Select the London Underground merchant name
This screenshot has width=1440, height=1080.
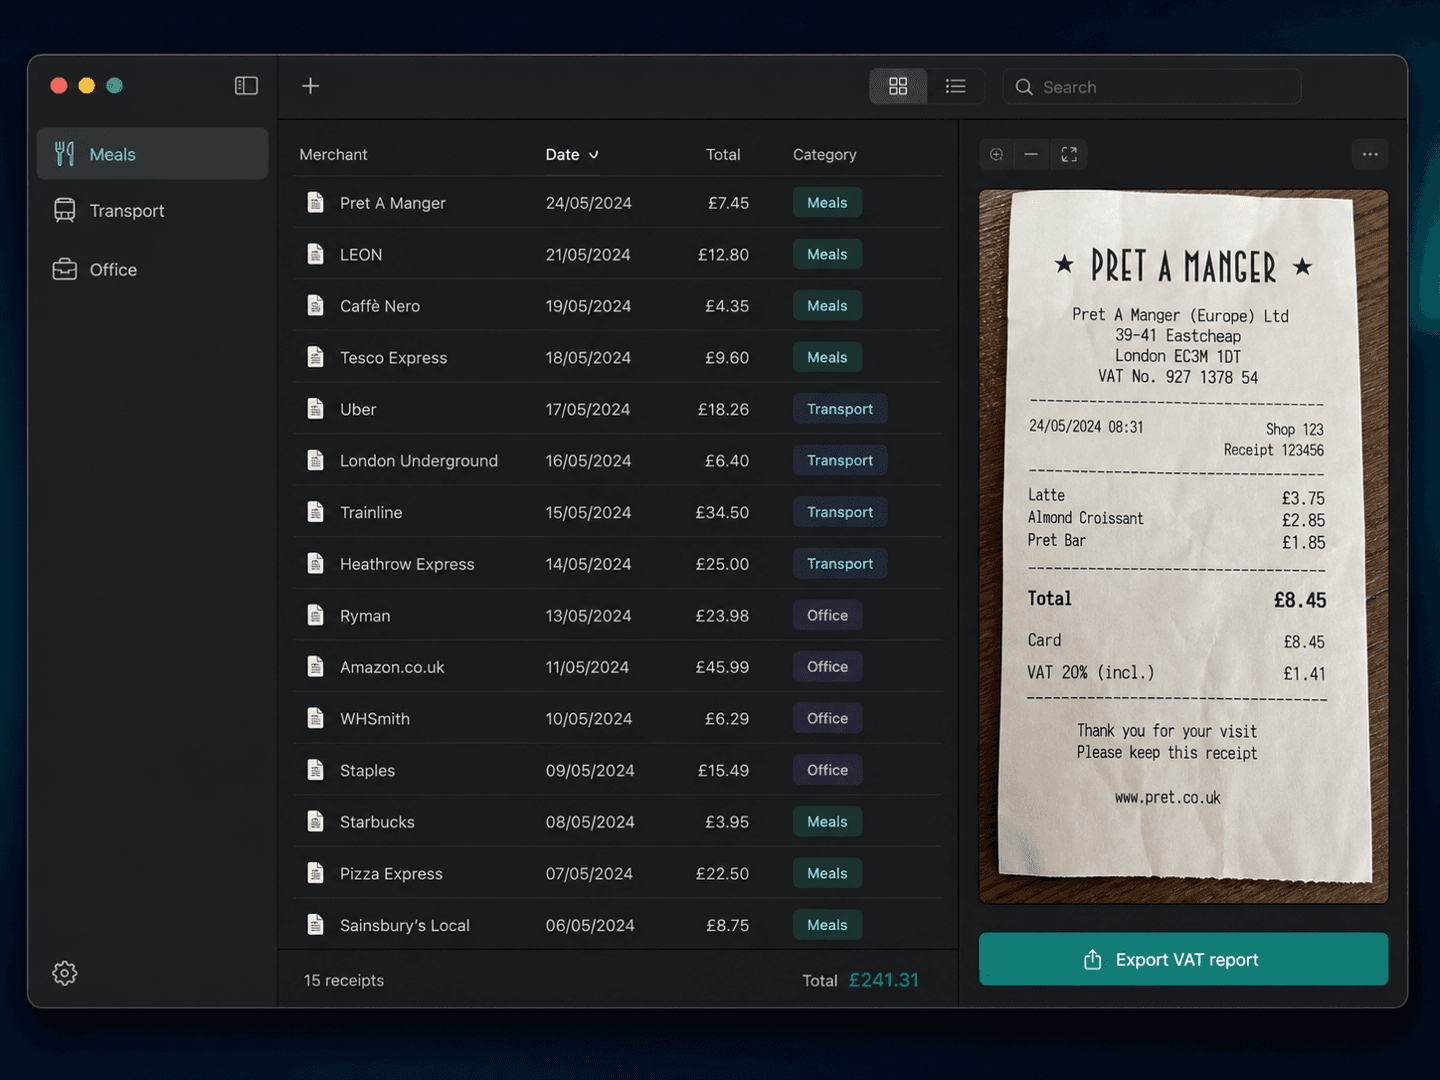point(419,461)
